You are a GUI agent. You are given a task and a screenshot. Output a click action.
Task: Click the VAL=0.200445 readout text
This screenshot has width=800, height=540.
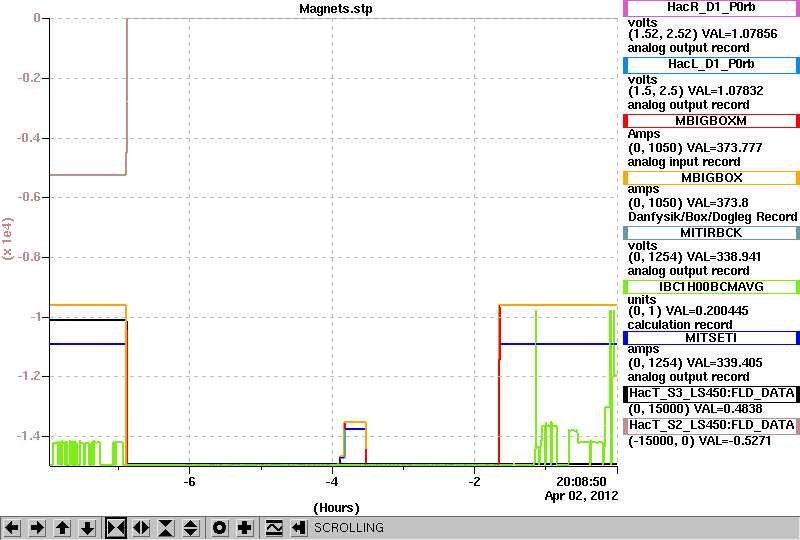[x=707, y=311]
